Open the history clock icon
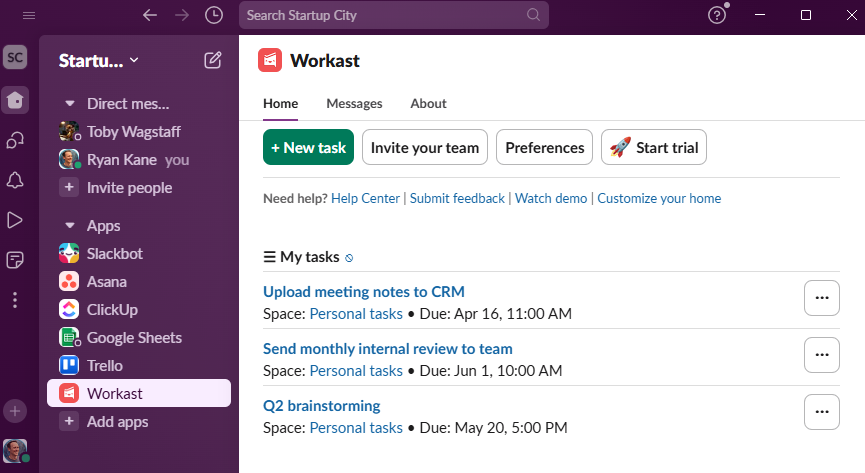865x473 pixels. pos(214,15)
